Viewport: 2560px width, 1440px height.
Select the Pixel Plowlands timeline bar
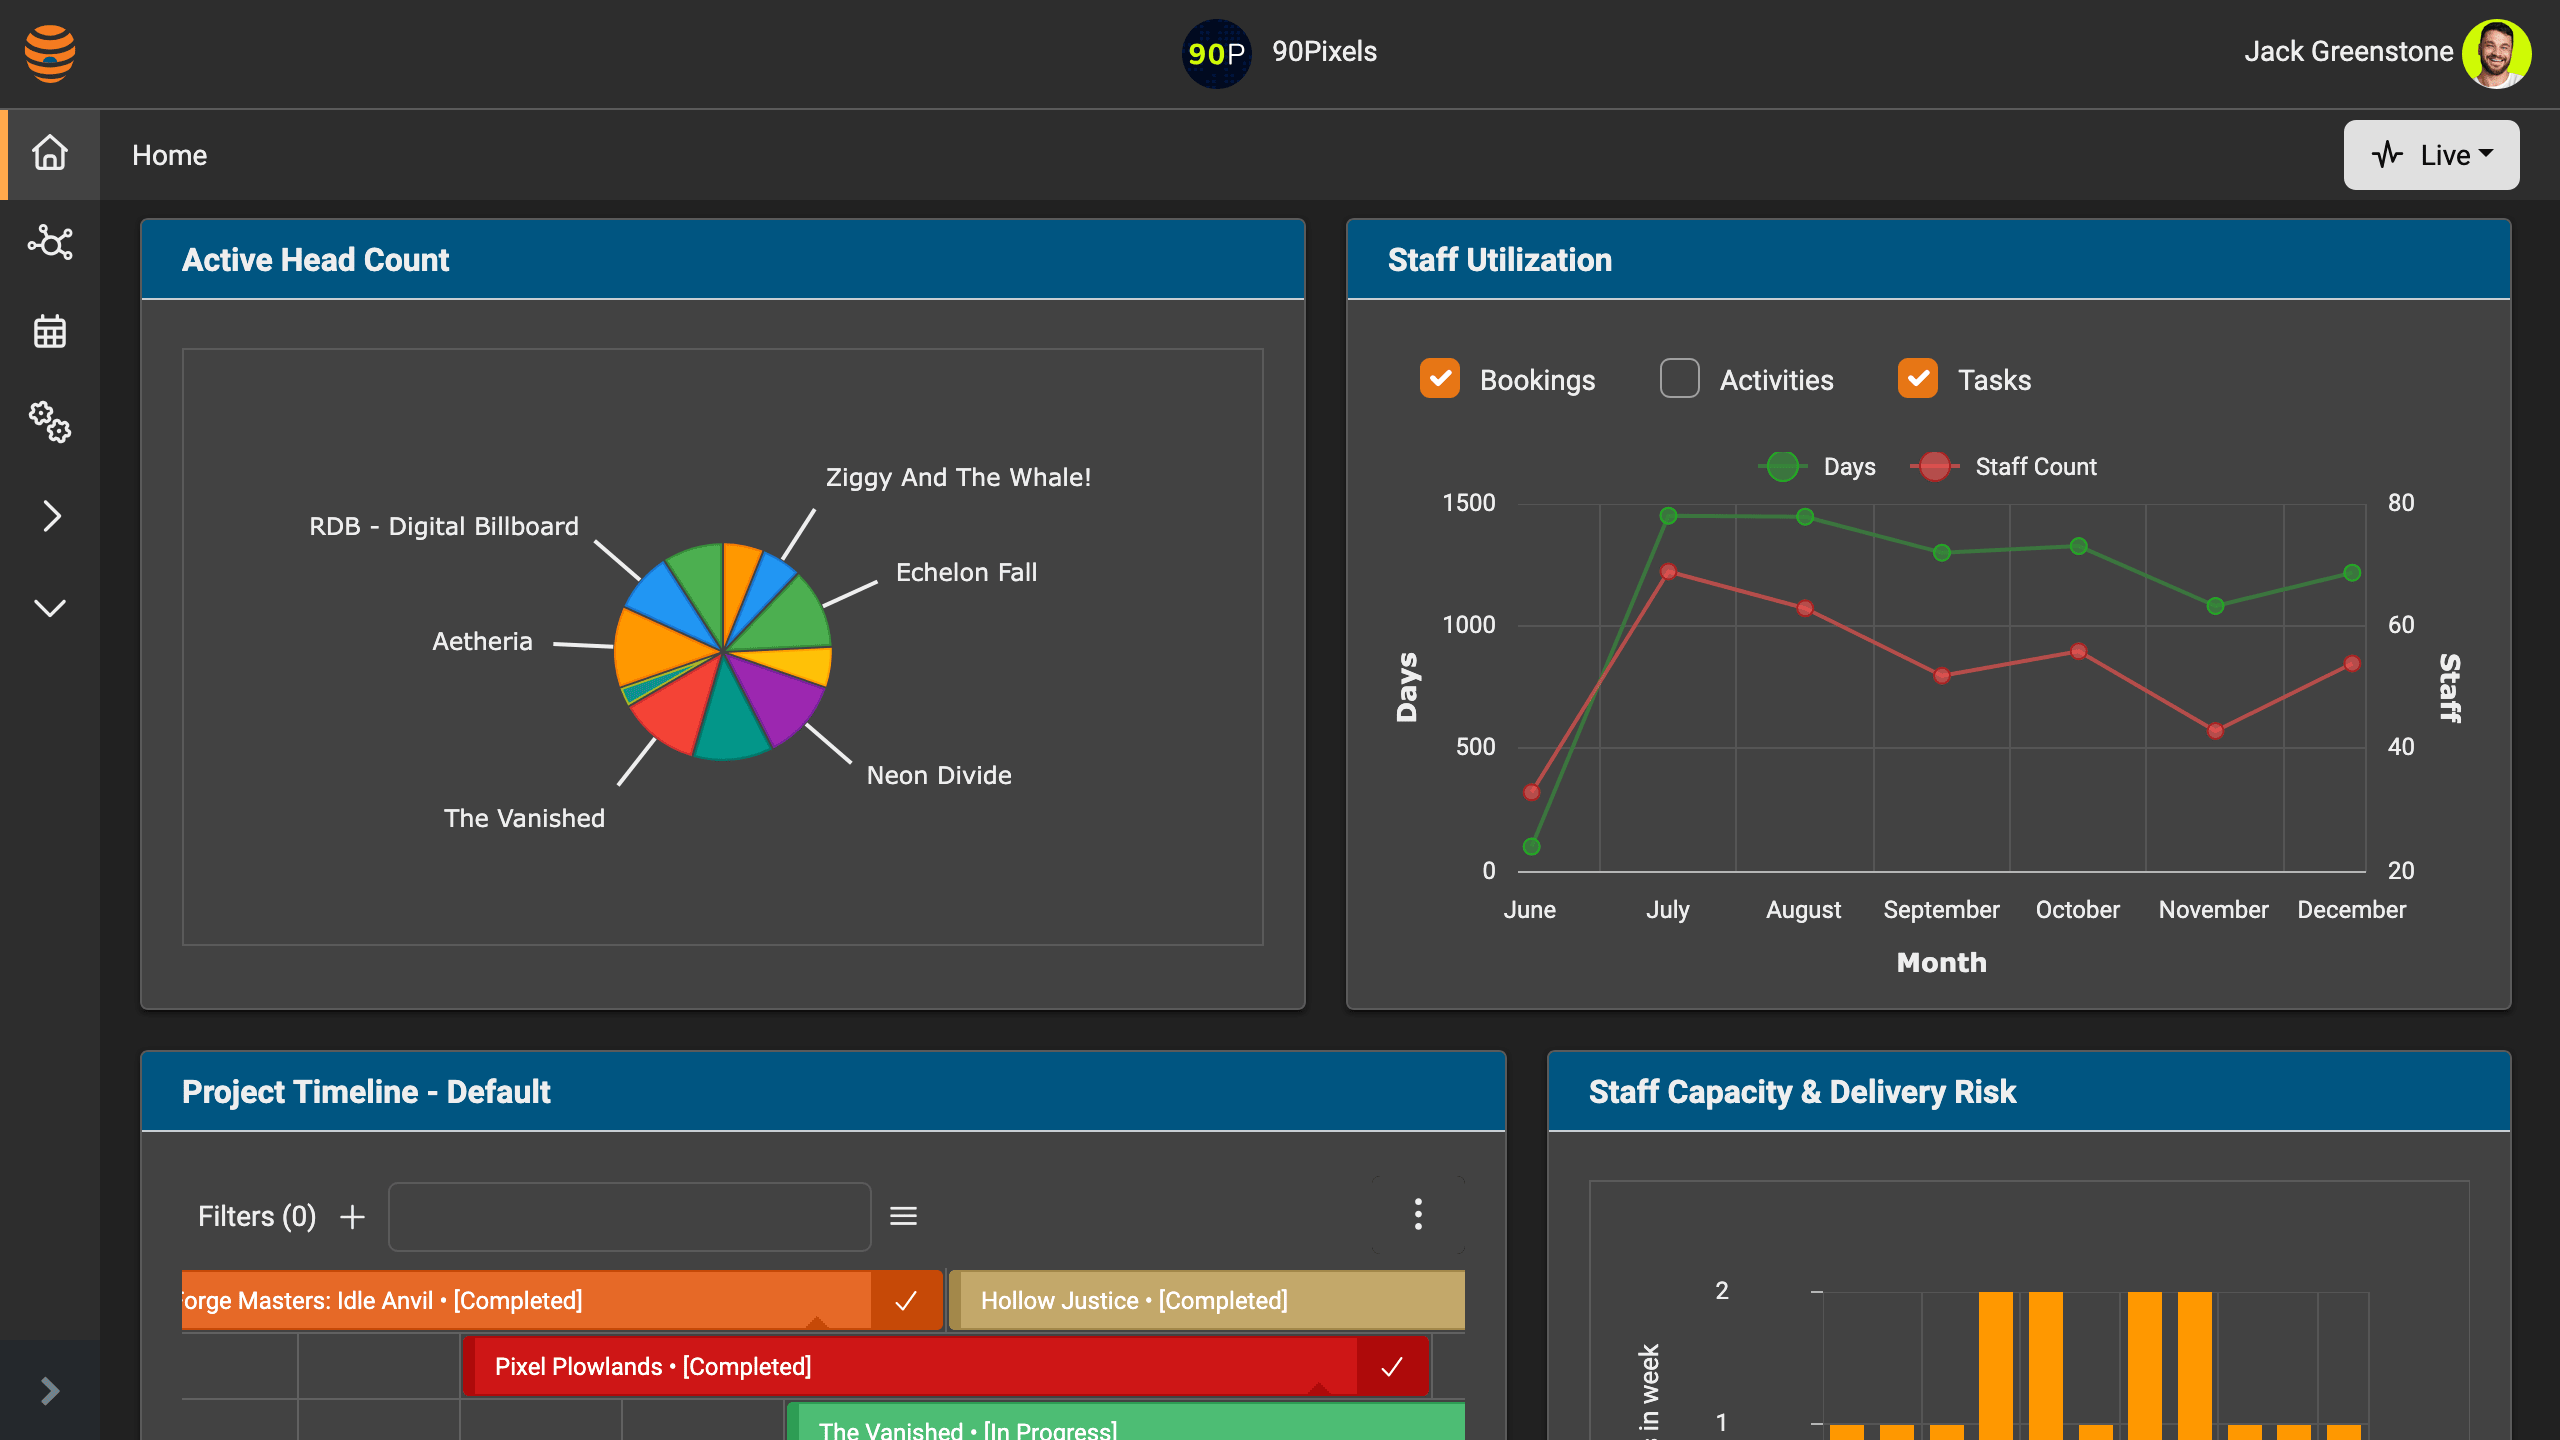point(946,1367)
